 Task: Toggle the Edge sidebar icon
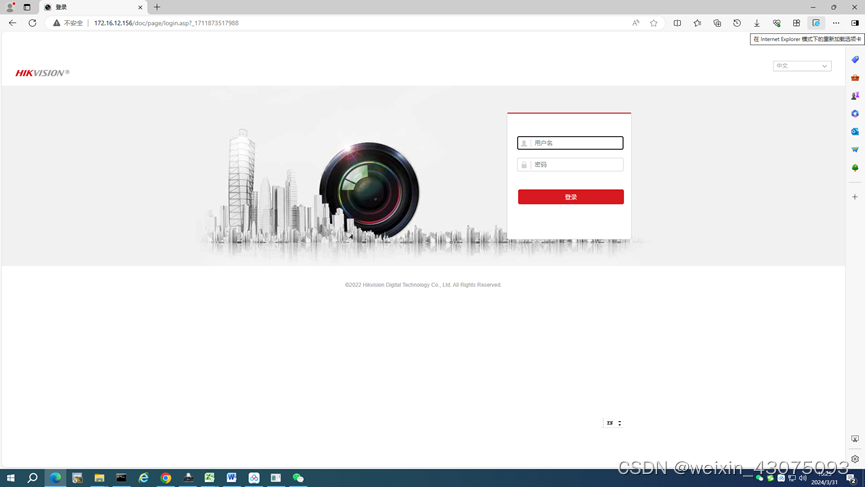(855, 23)
